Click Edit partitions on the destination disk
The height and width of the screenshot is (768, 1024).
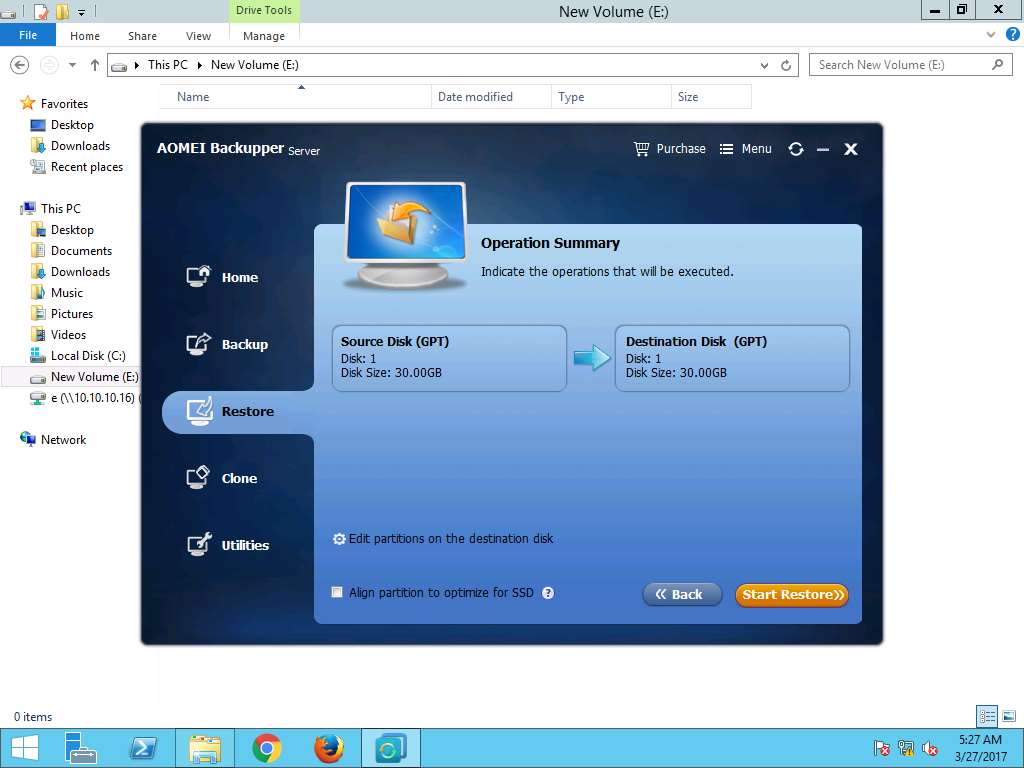tap(443, 539)
